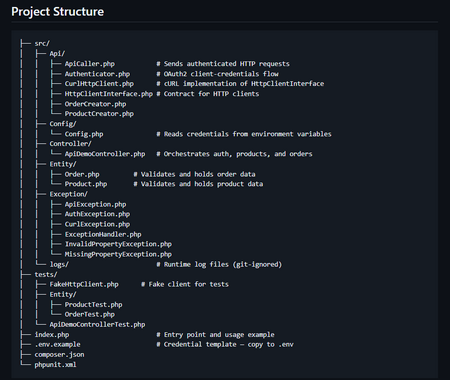Click 'AuthException.php' file name
The image size is (450, 380).
(x=97, y=214)
